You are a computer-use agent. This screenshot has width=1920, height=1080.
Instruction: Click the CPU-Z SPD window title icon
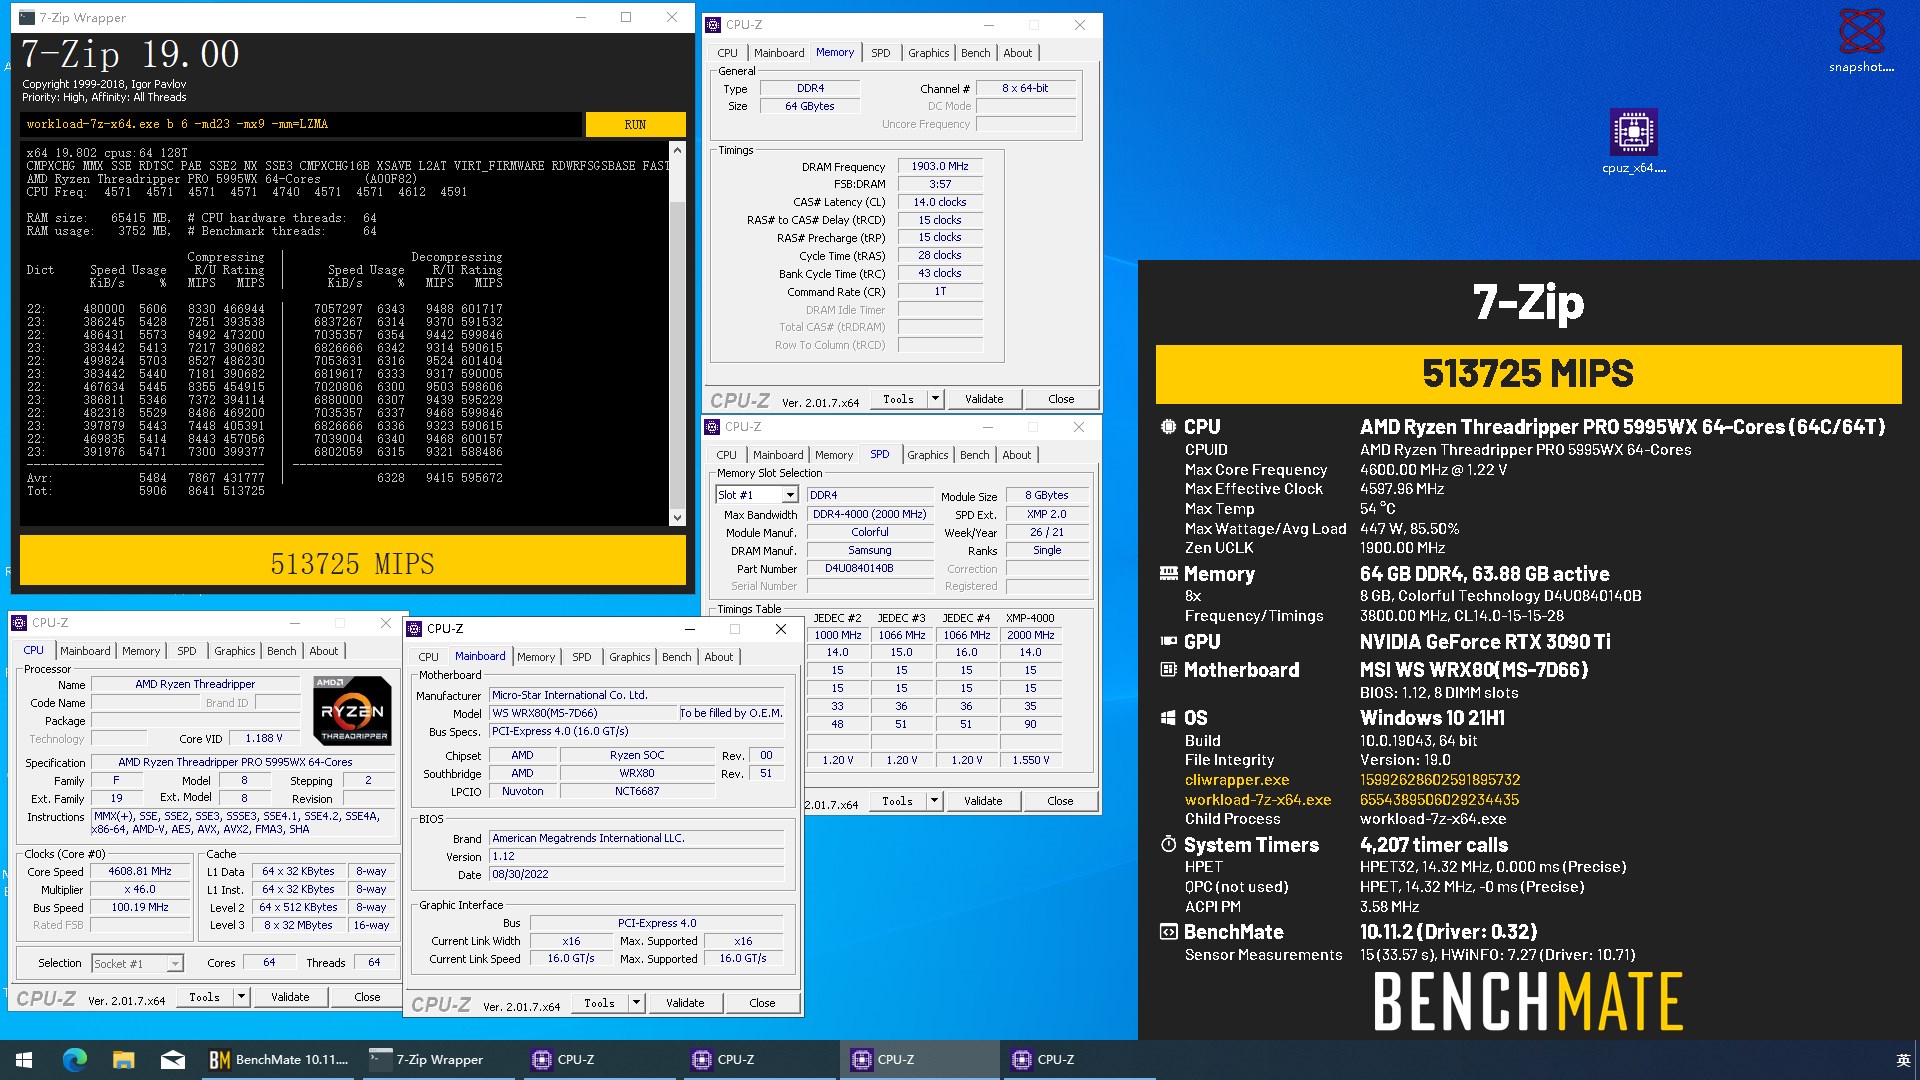tap(712, 427)
